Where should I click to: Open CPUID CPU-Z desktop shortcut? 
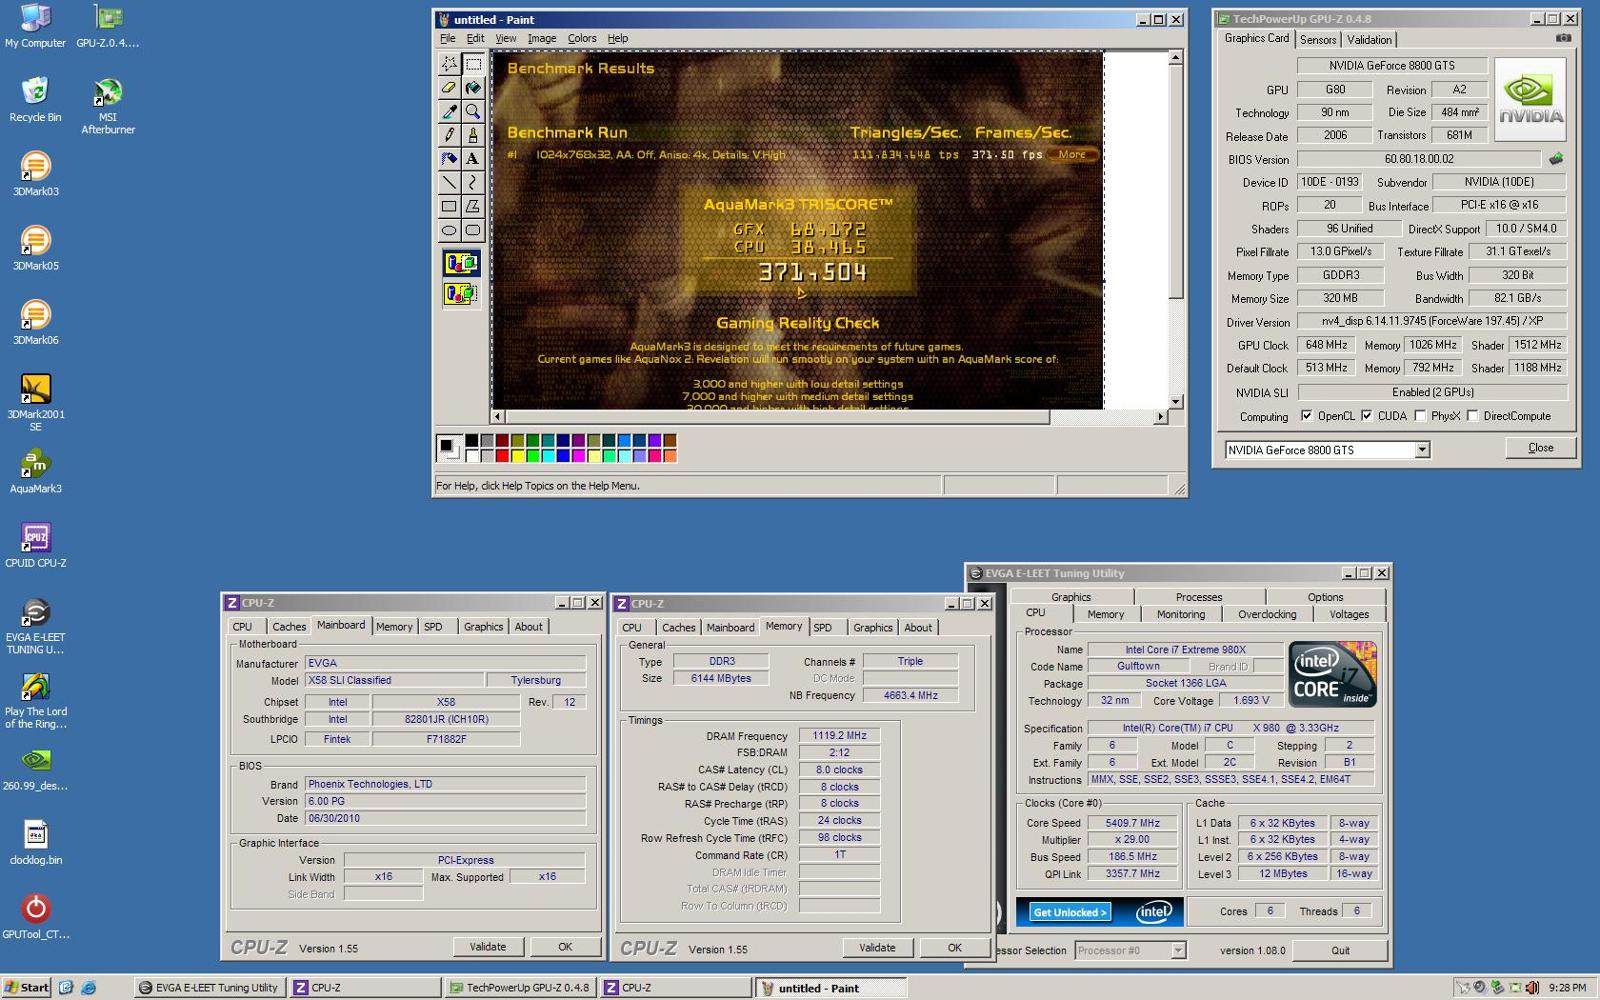tap(35, 545)
